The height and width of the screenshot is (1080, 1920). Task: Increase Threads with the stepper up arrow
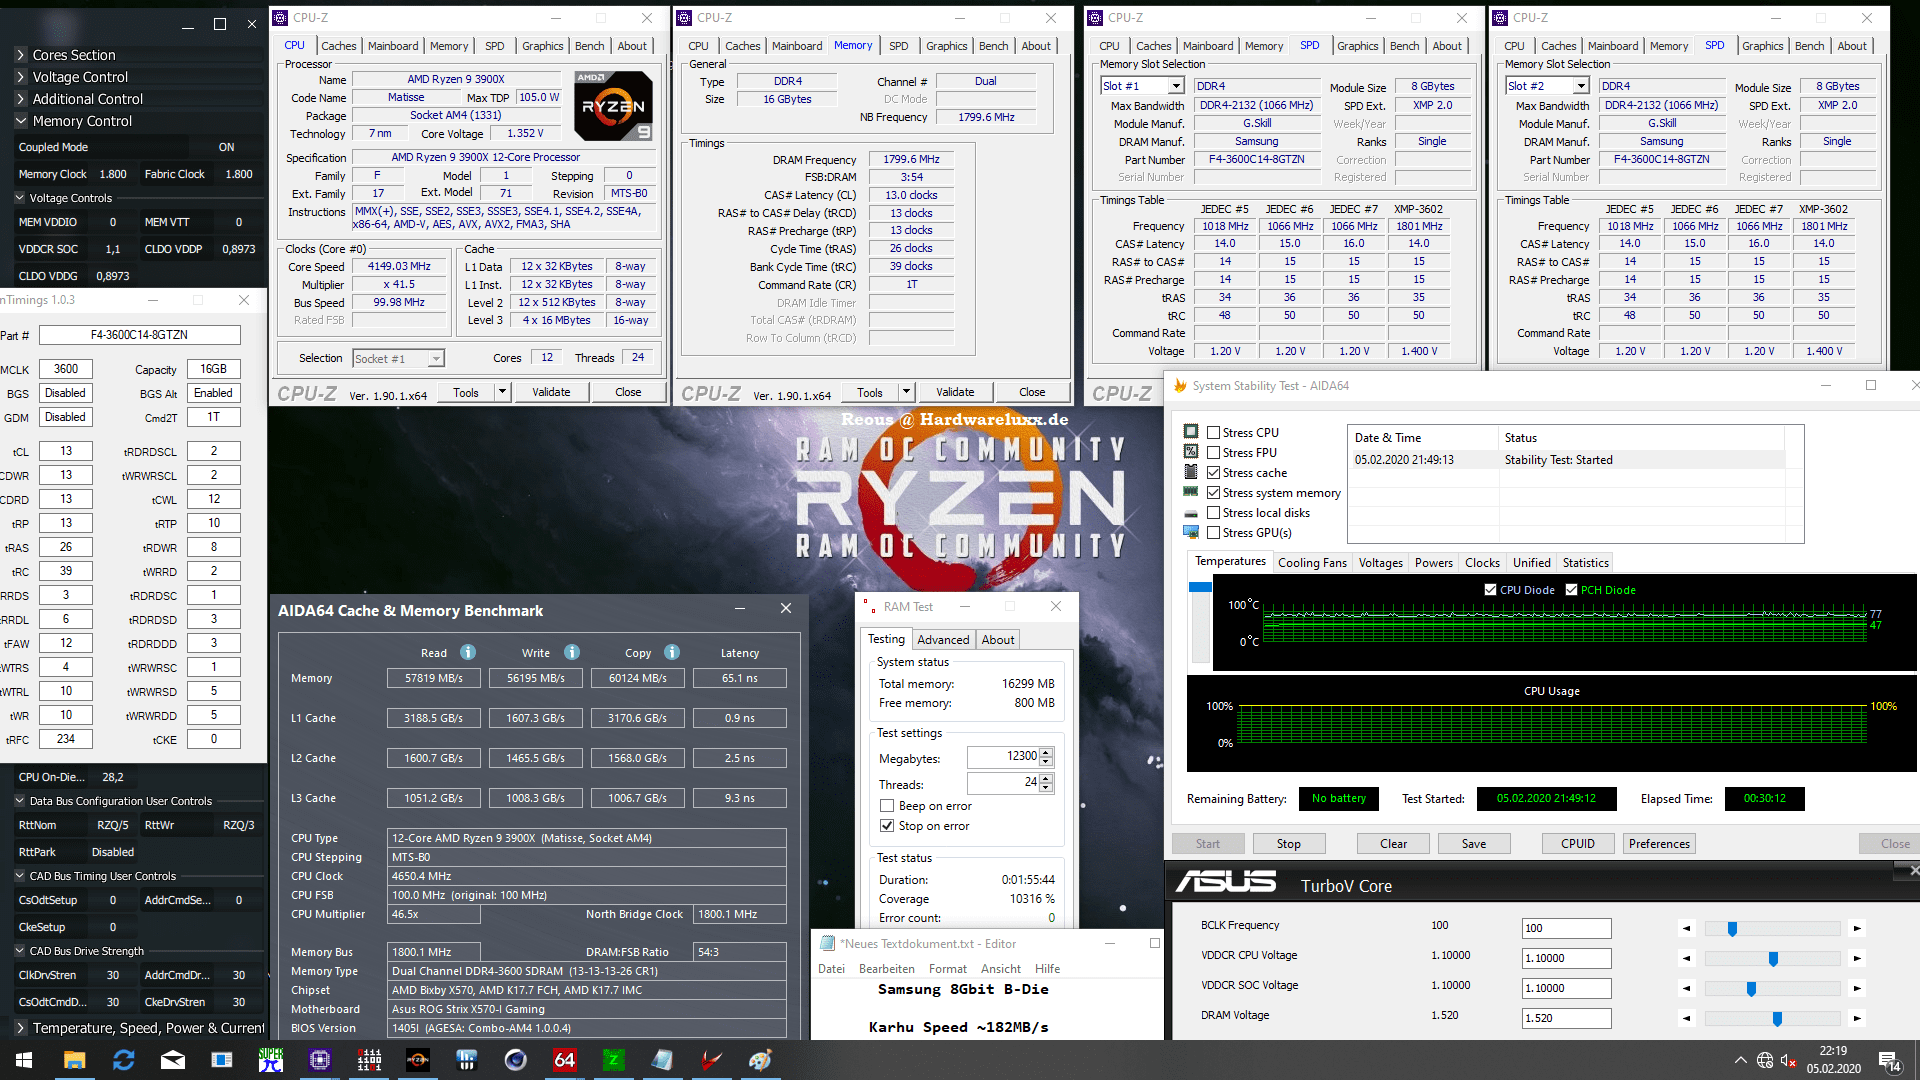pyautogui.click(x=1046, y=778)
